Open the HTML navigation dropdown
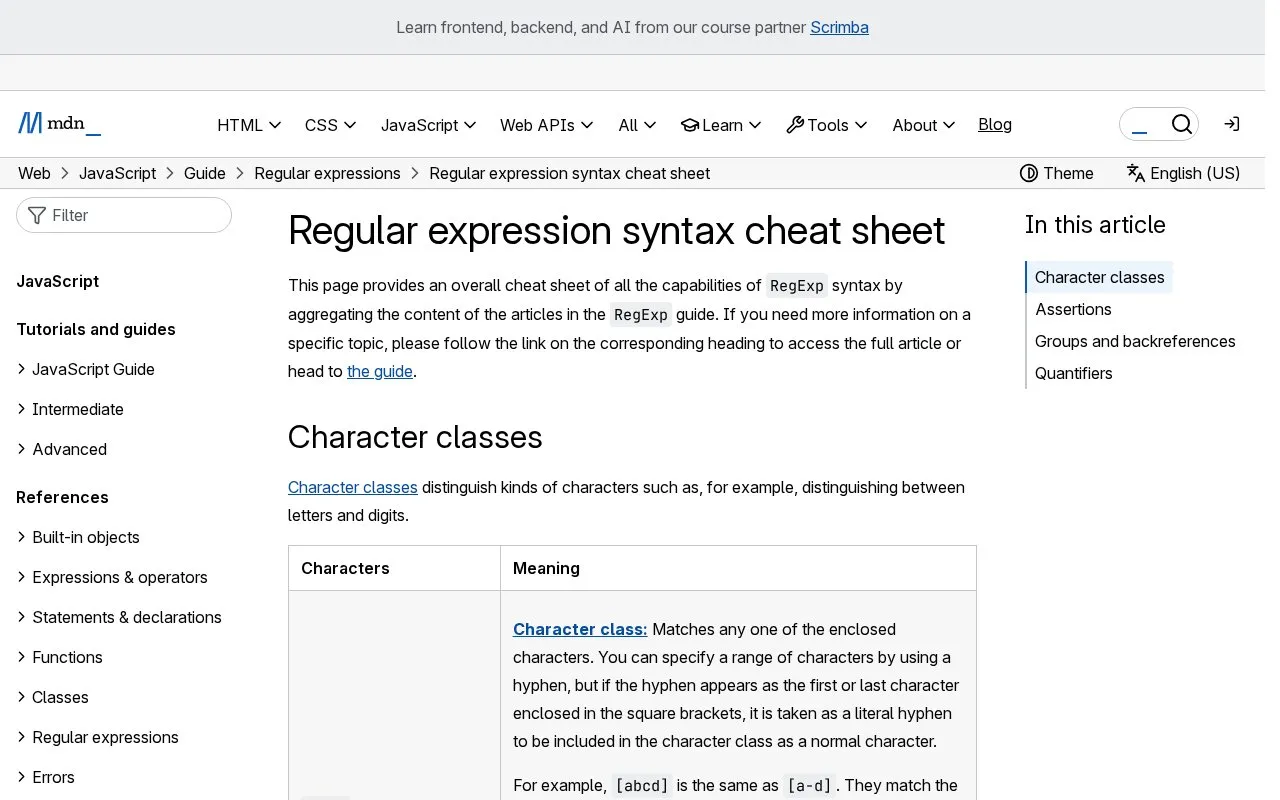Screen dimensions: 1280x800 tap(249, 125)
